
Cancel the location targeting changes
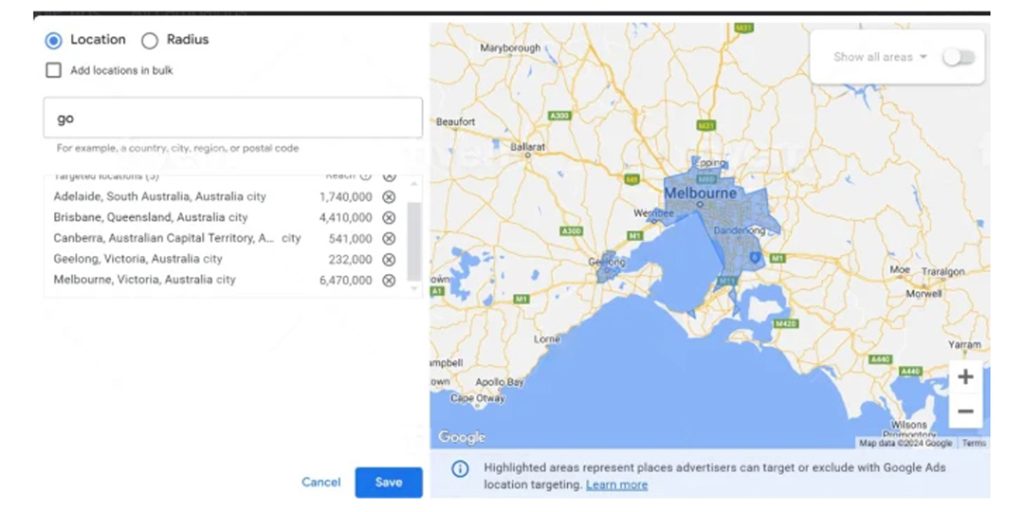pos(321,482)
